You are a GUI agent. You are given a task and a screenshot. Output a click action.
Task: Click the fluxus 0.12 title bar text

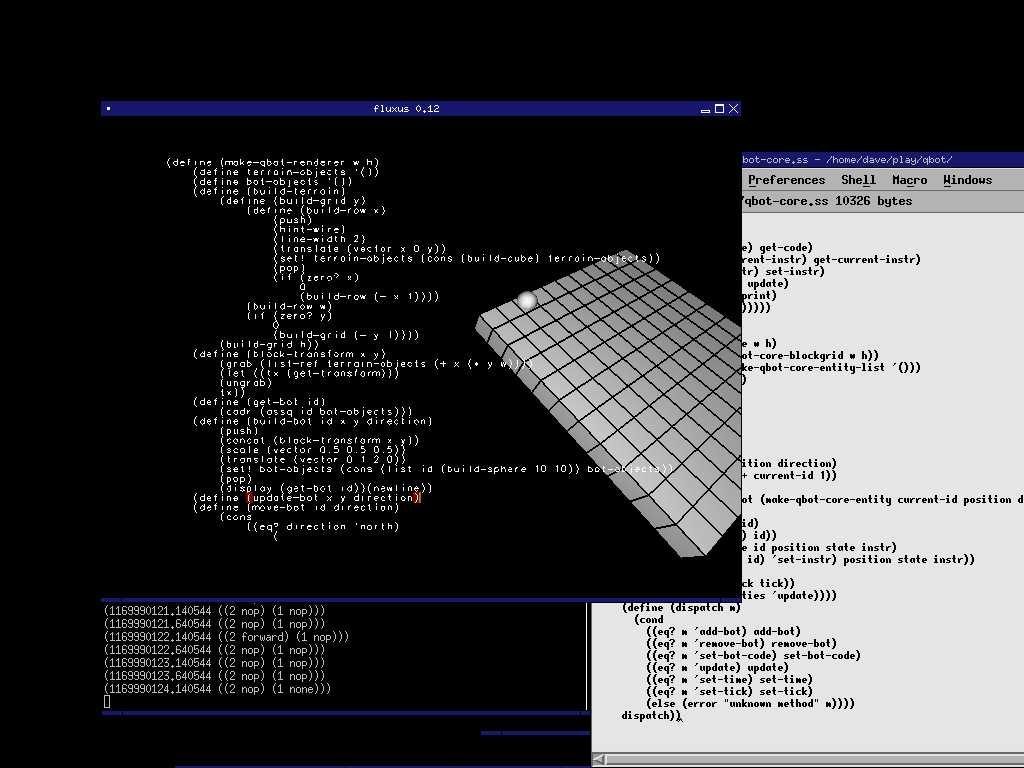(406, 109)
